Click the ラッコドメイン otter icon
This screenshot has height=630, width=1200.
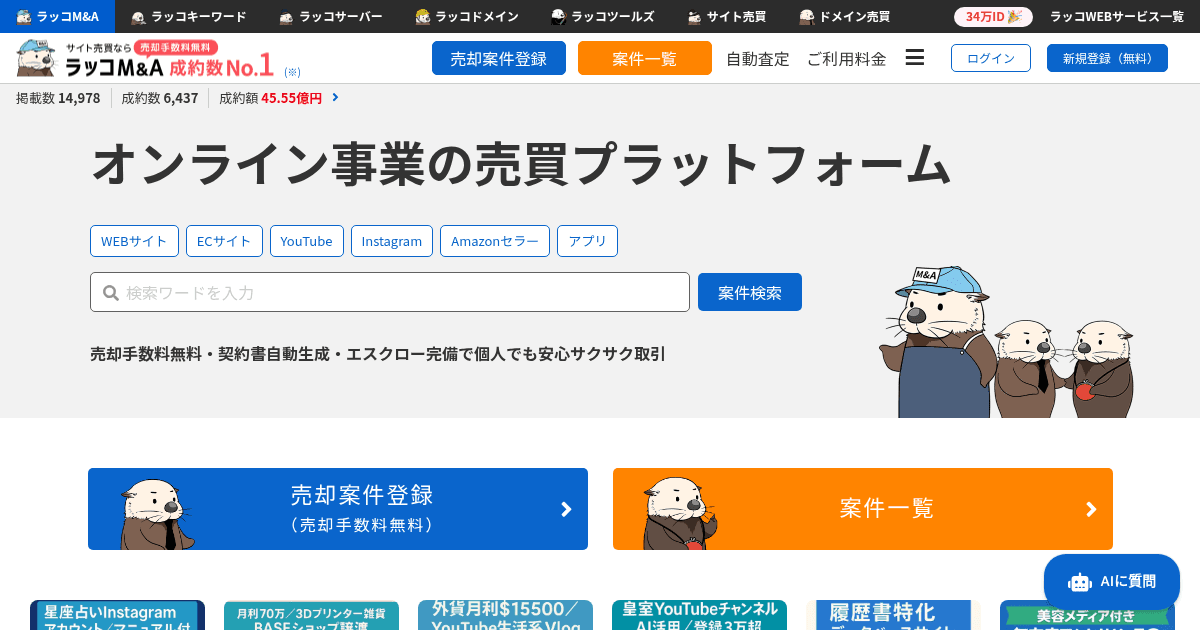point(423,17)
